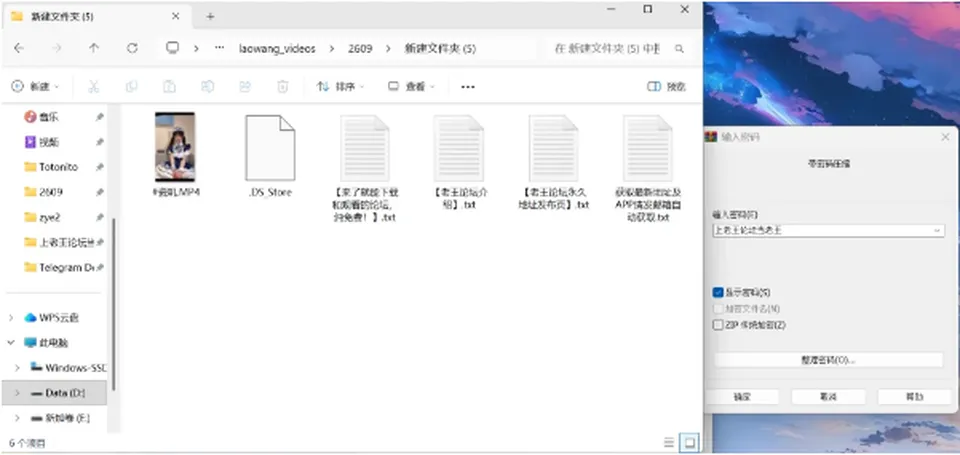
Task: Open the Sort dropdown menu
Action: (340, 87)
